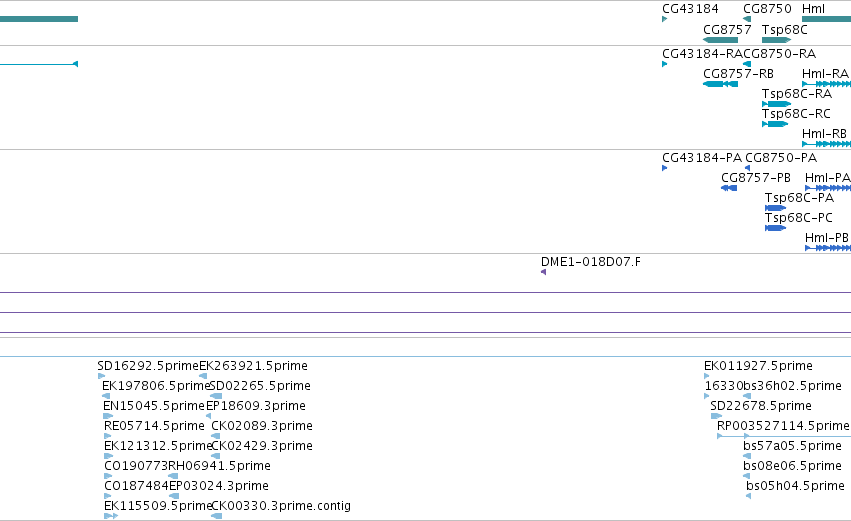The height and width of the screenshot is (521, 851).
Task: Select the SD22678.5prime EST glyph
Action: 716,416
